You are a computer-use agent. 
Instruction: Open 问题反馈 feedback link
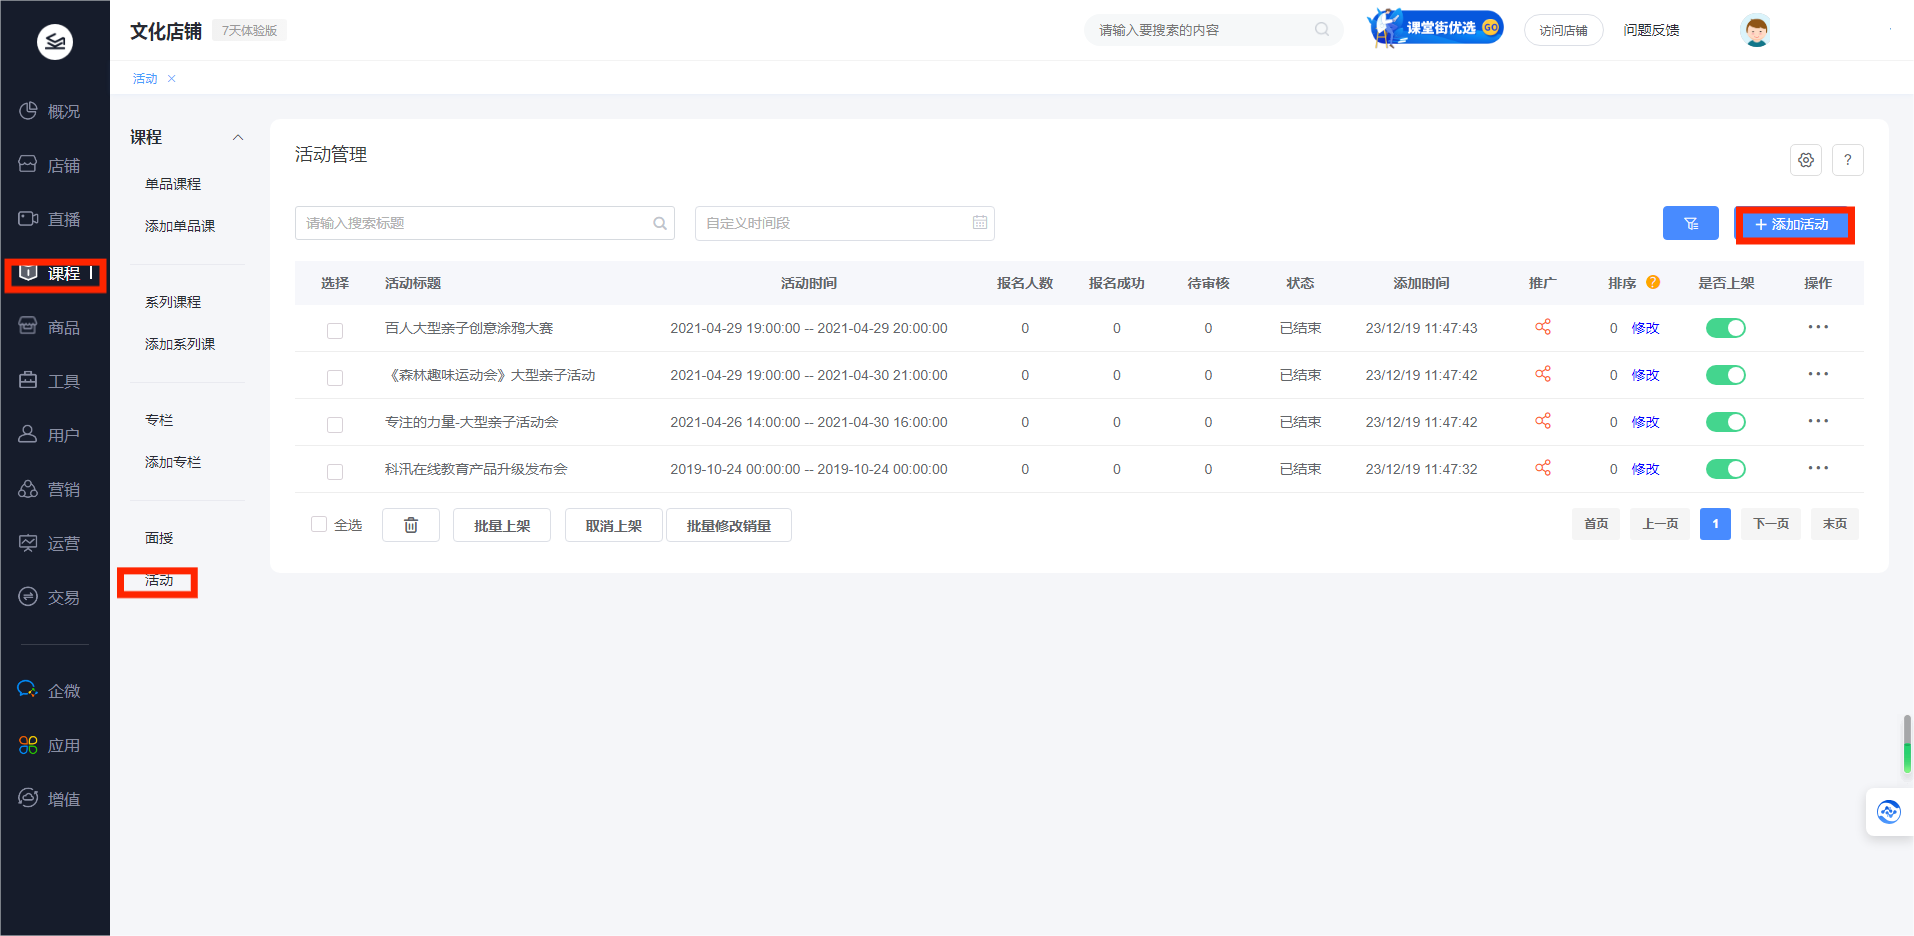point(1651,30)
